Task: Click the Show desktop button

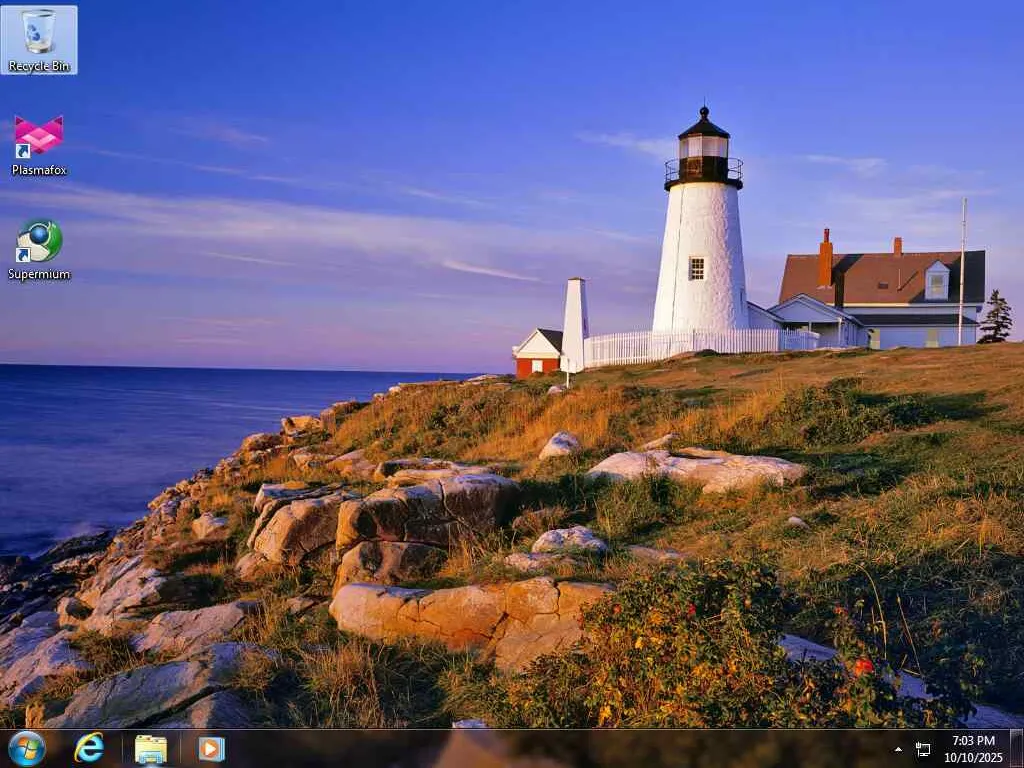Action: 1017,748
